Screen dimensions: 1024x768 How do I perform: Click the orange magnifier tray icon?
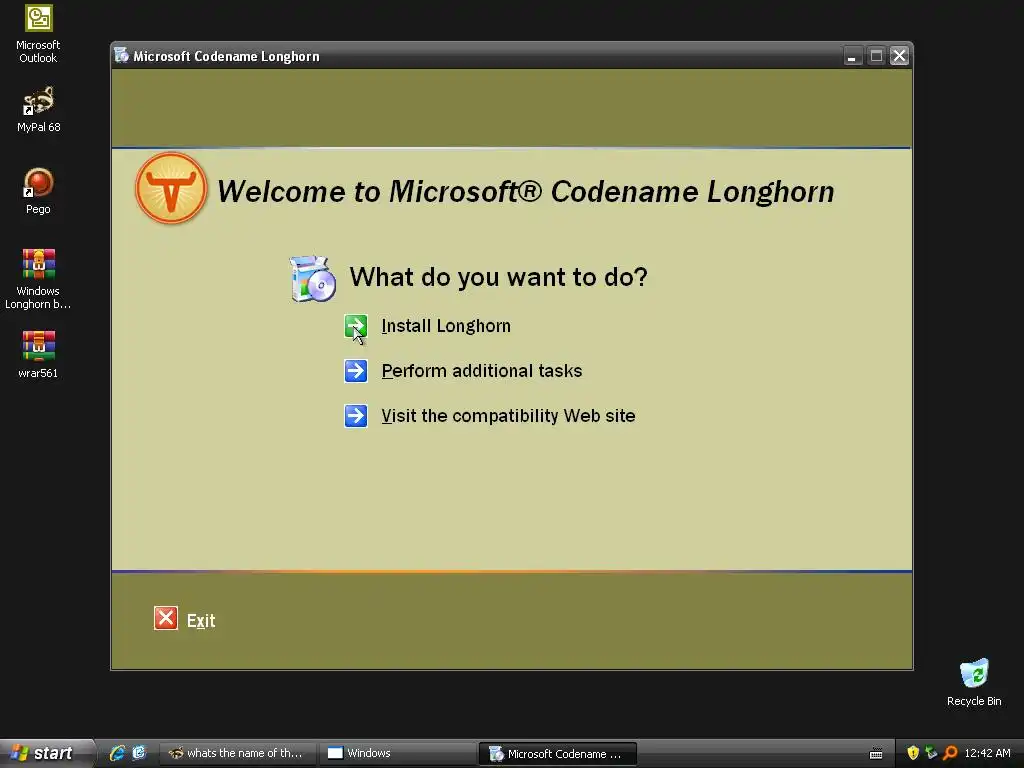[x=950, y=753]
